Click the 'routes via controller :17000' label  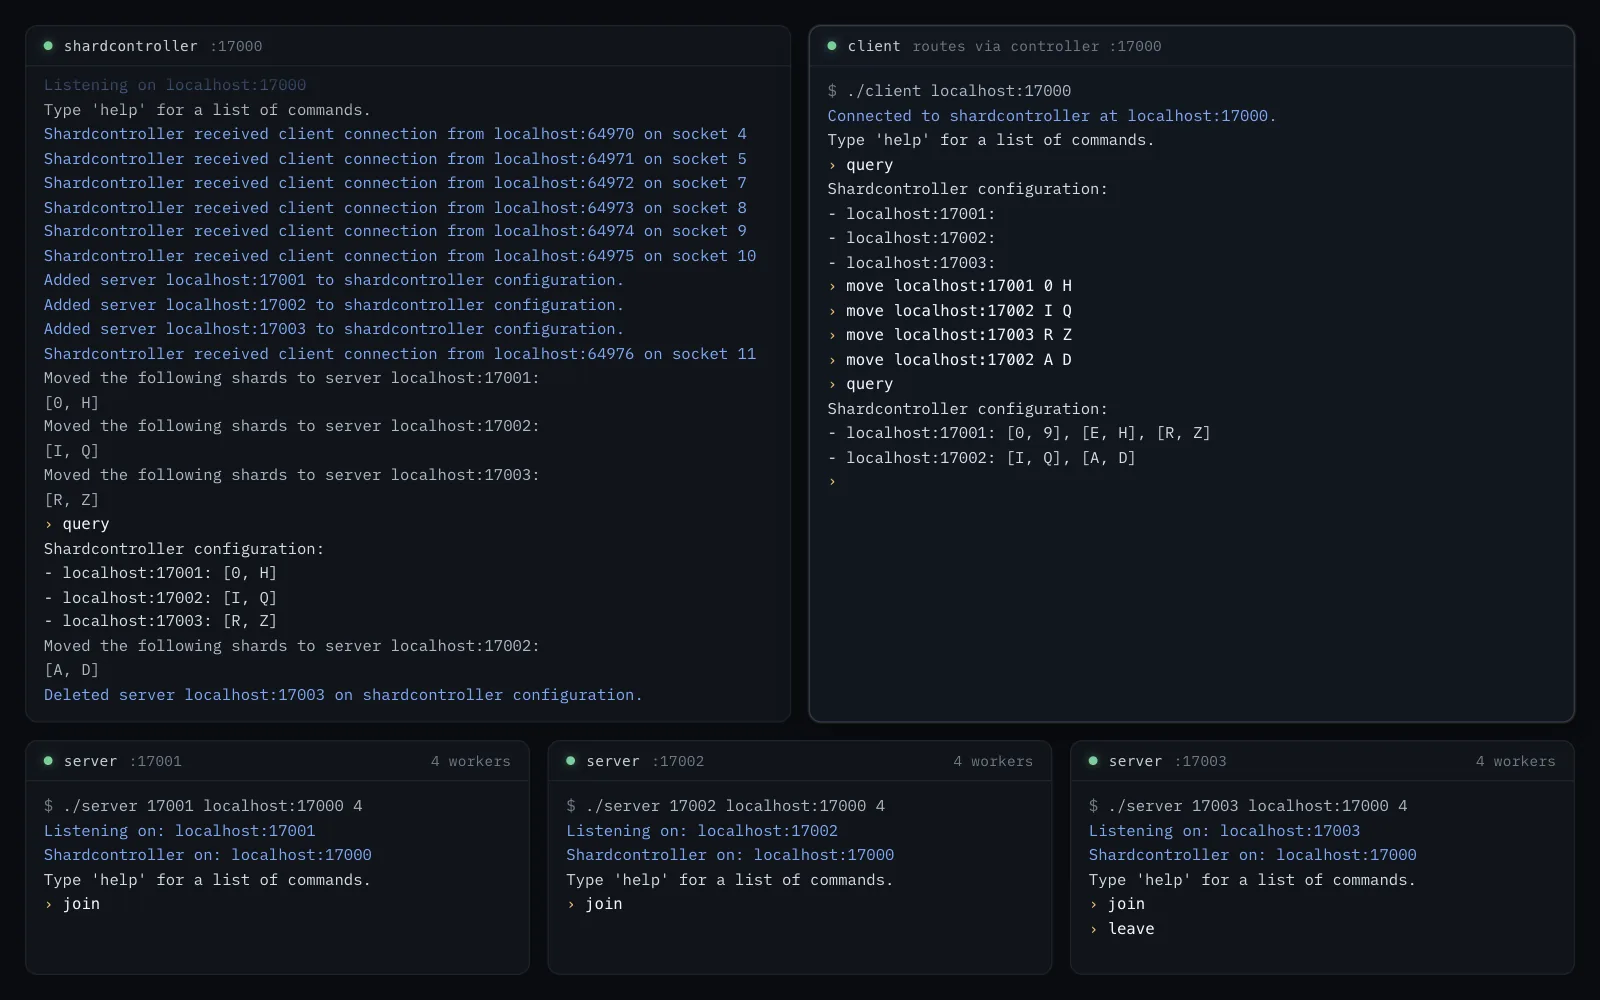(1037, 46)
